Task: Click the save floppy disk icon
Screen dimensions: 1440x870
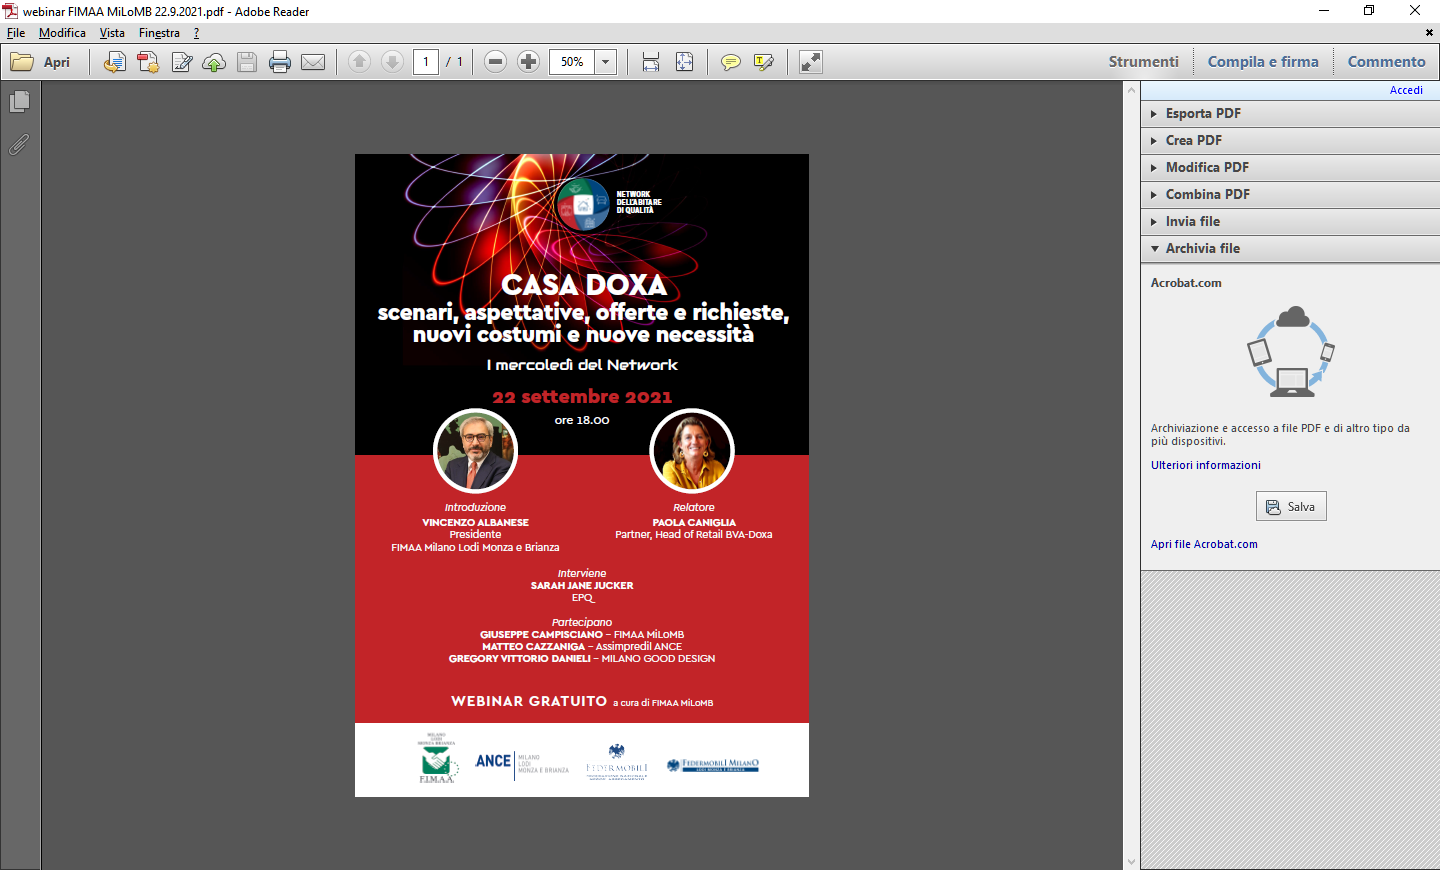Action: 247,62
